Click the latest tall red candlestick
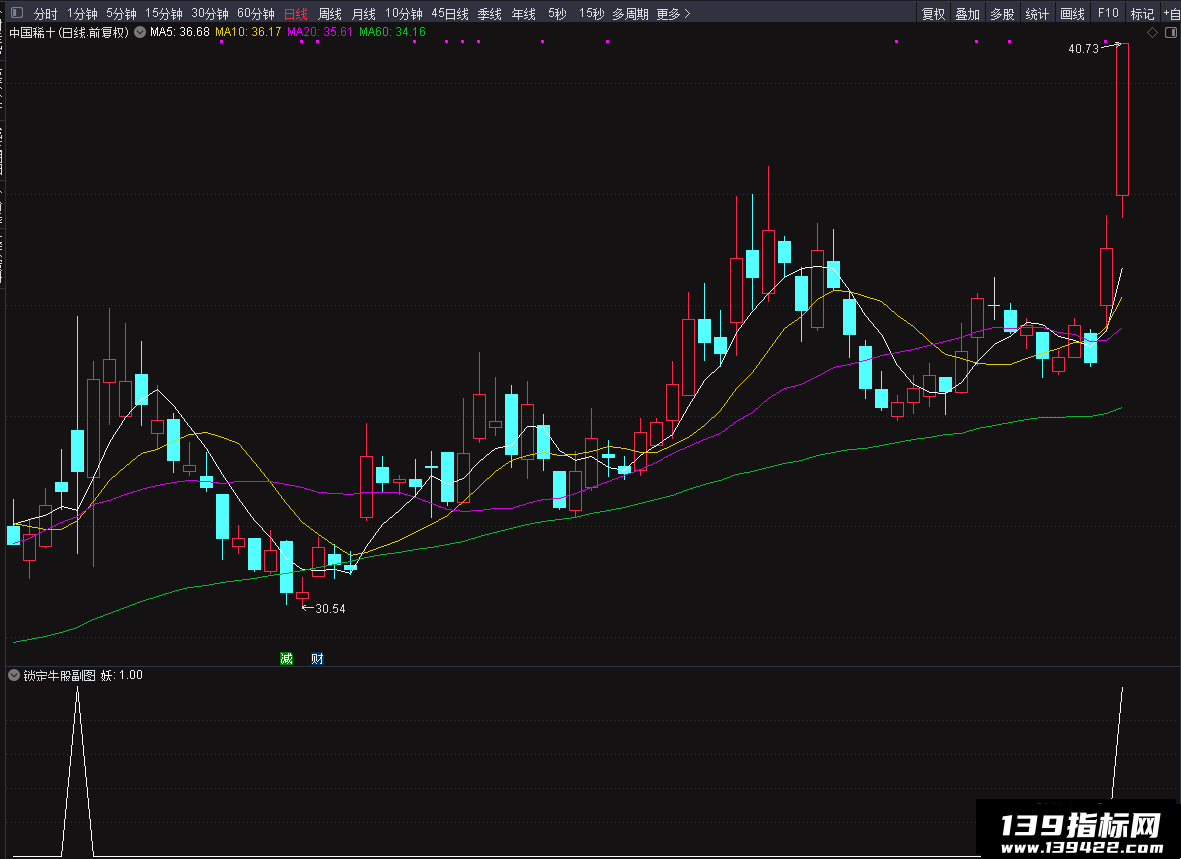Image resolution: width=1181 pixels, height=859 pixels. pos(1122,120)
